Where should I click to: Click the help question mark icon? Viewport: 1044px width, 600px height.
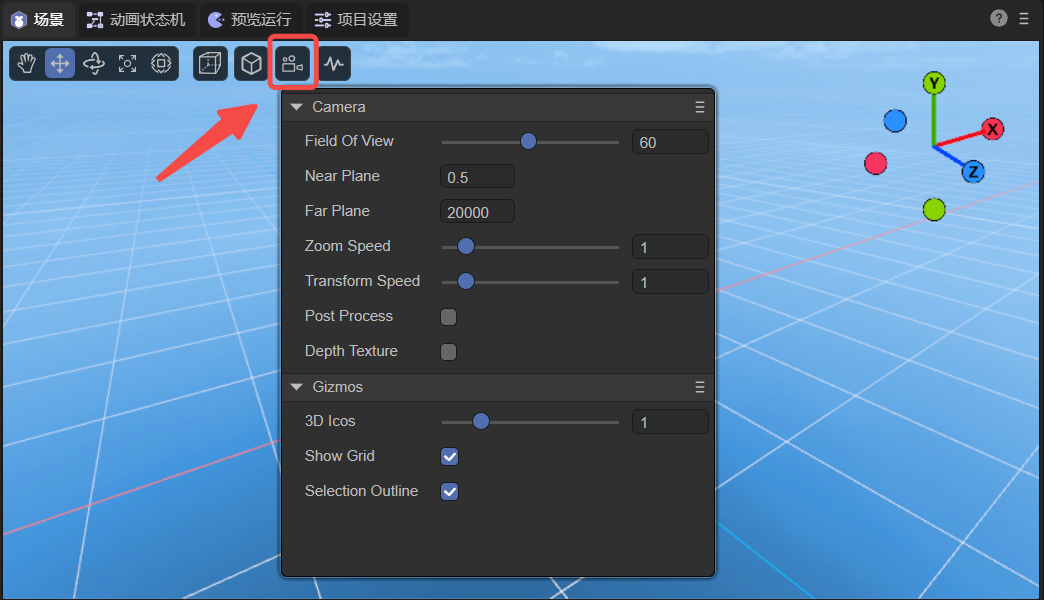998,18
